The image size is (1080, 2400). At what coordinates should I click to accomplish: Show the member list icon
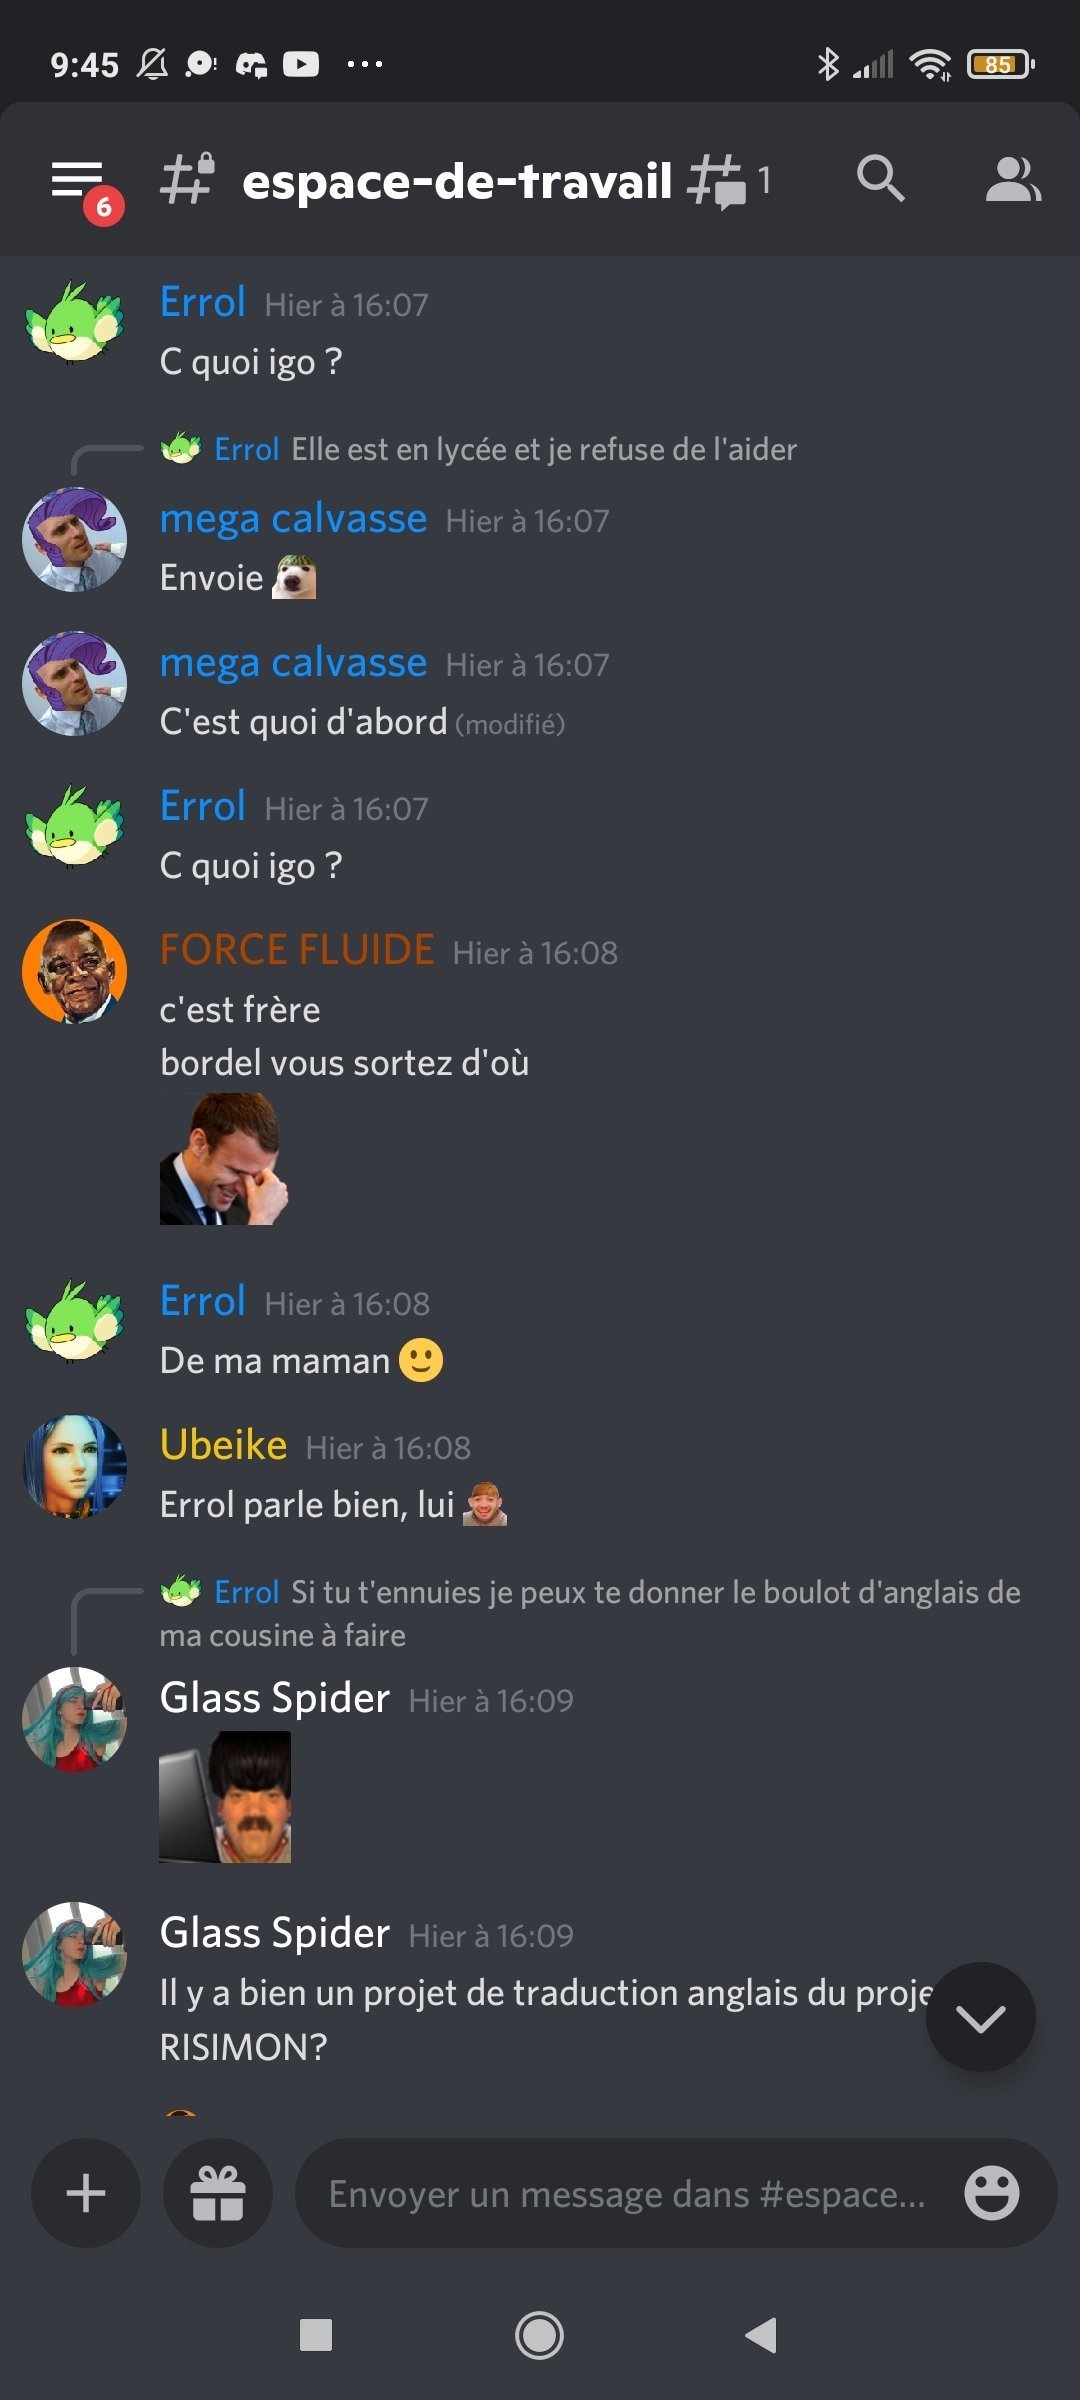[x=1013, y=180]
